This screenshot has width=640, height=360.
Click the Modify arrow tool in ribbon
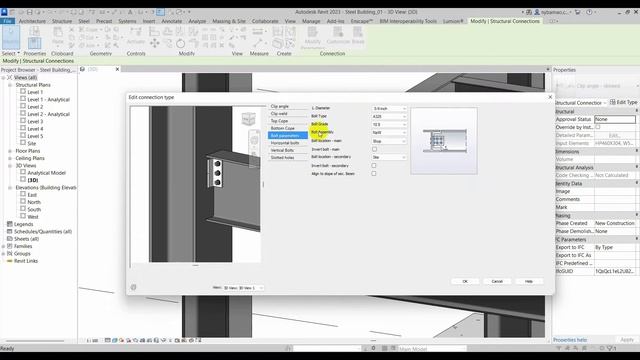pos(11,37)
